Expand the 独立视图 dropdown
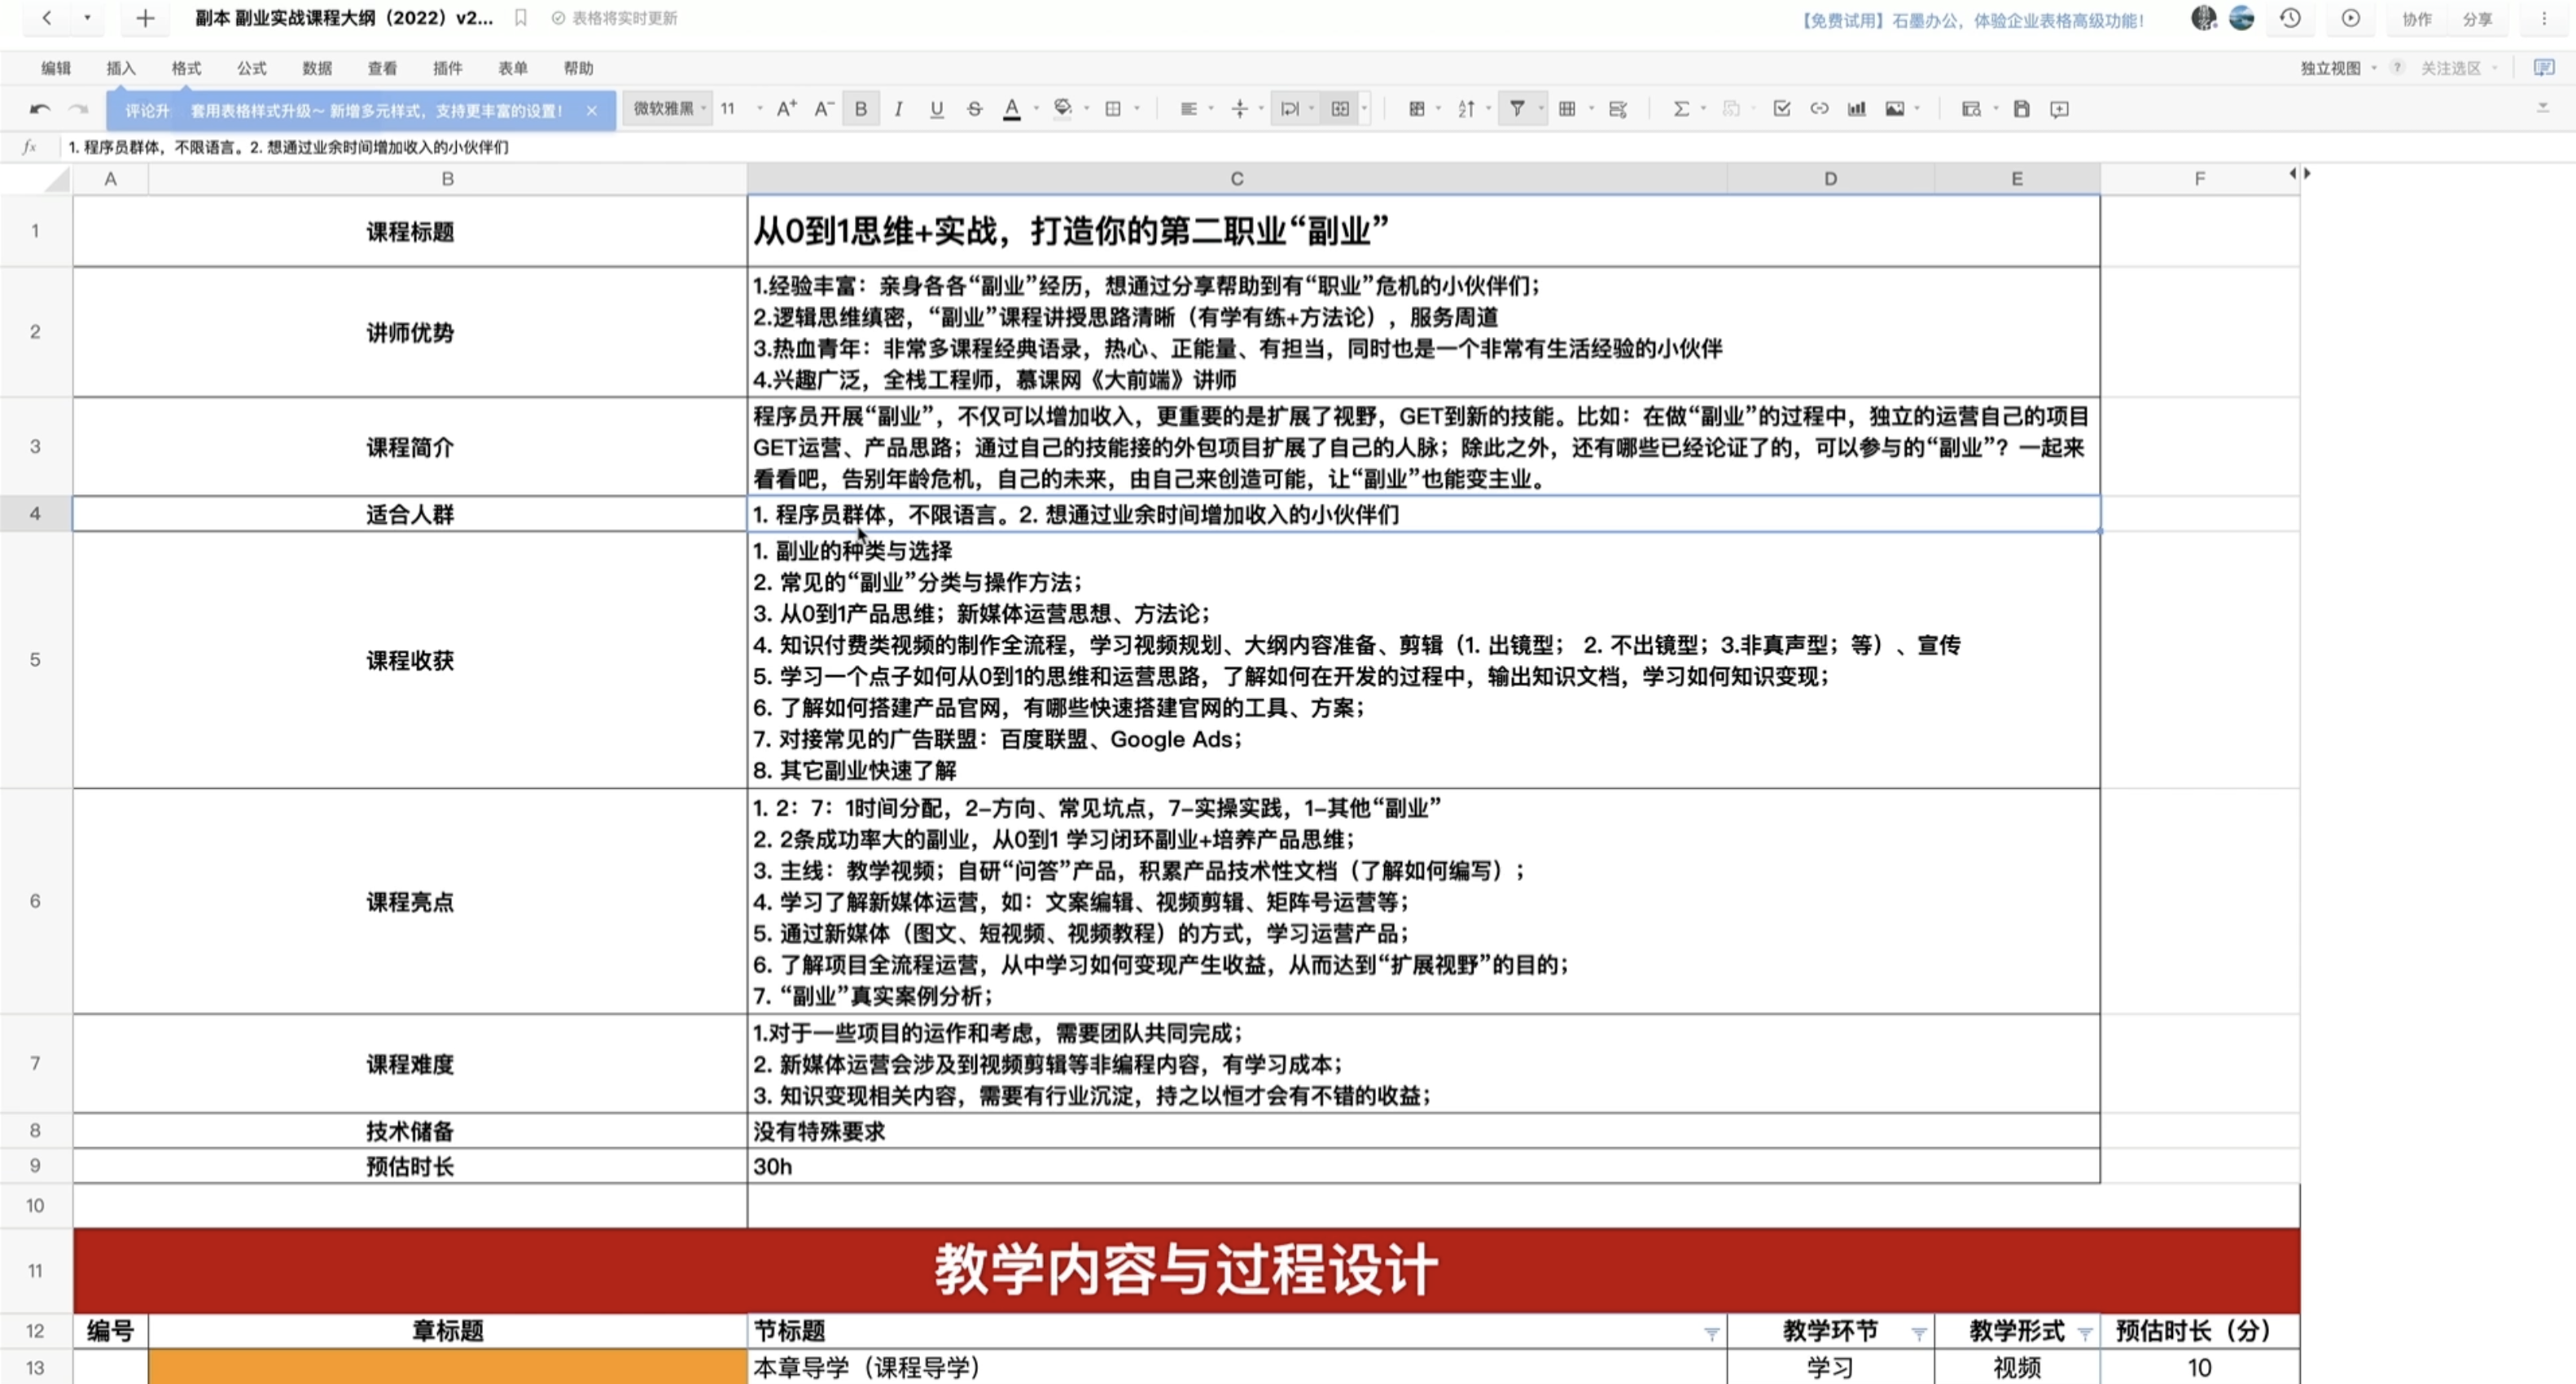Viewport: 2576px width, 1384px height. tap(2338, 68)
